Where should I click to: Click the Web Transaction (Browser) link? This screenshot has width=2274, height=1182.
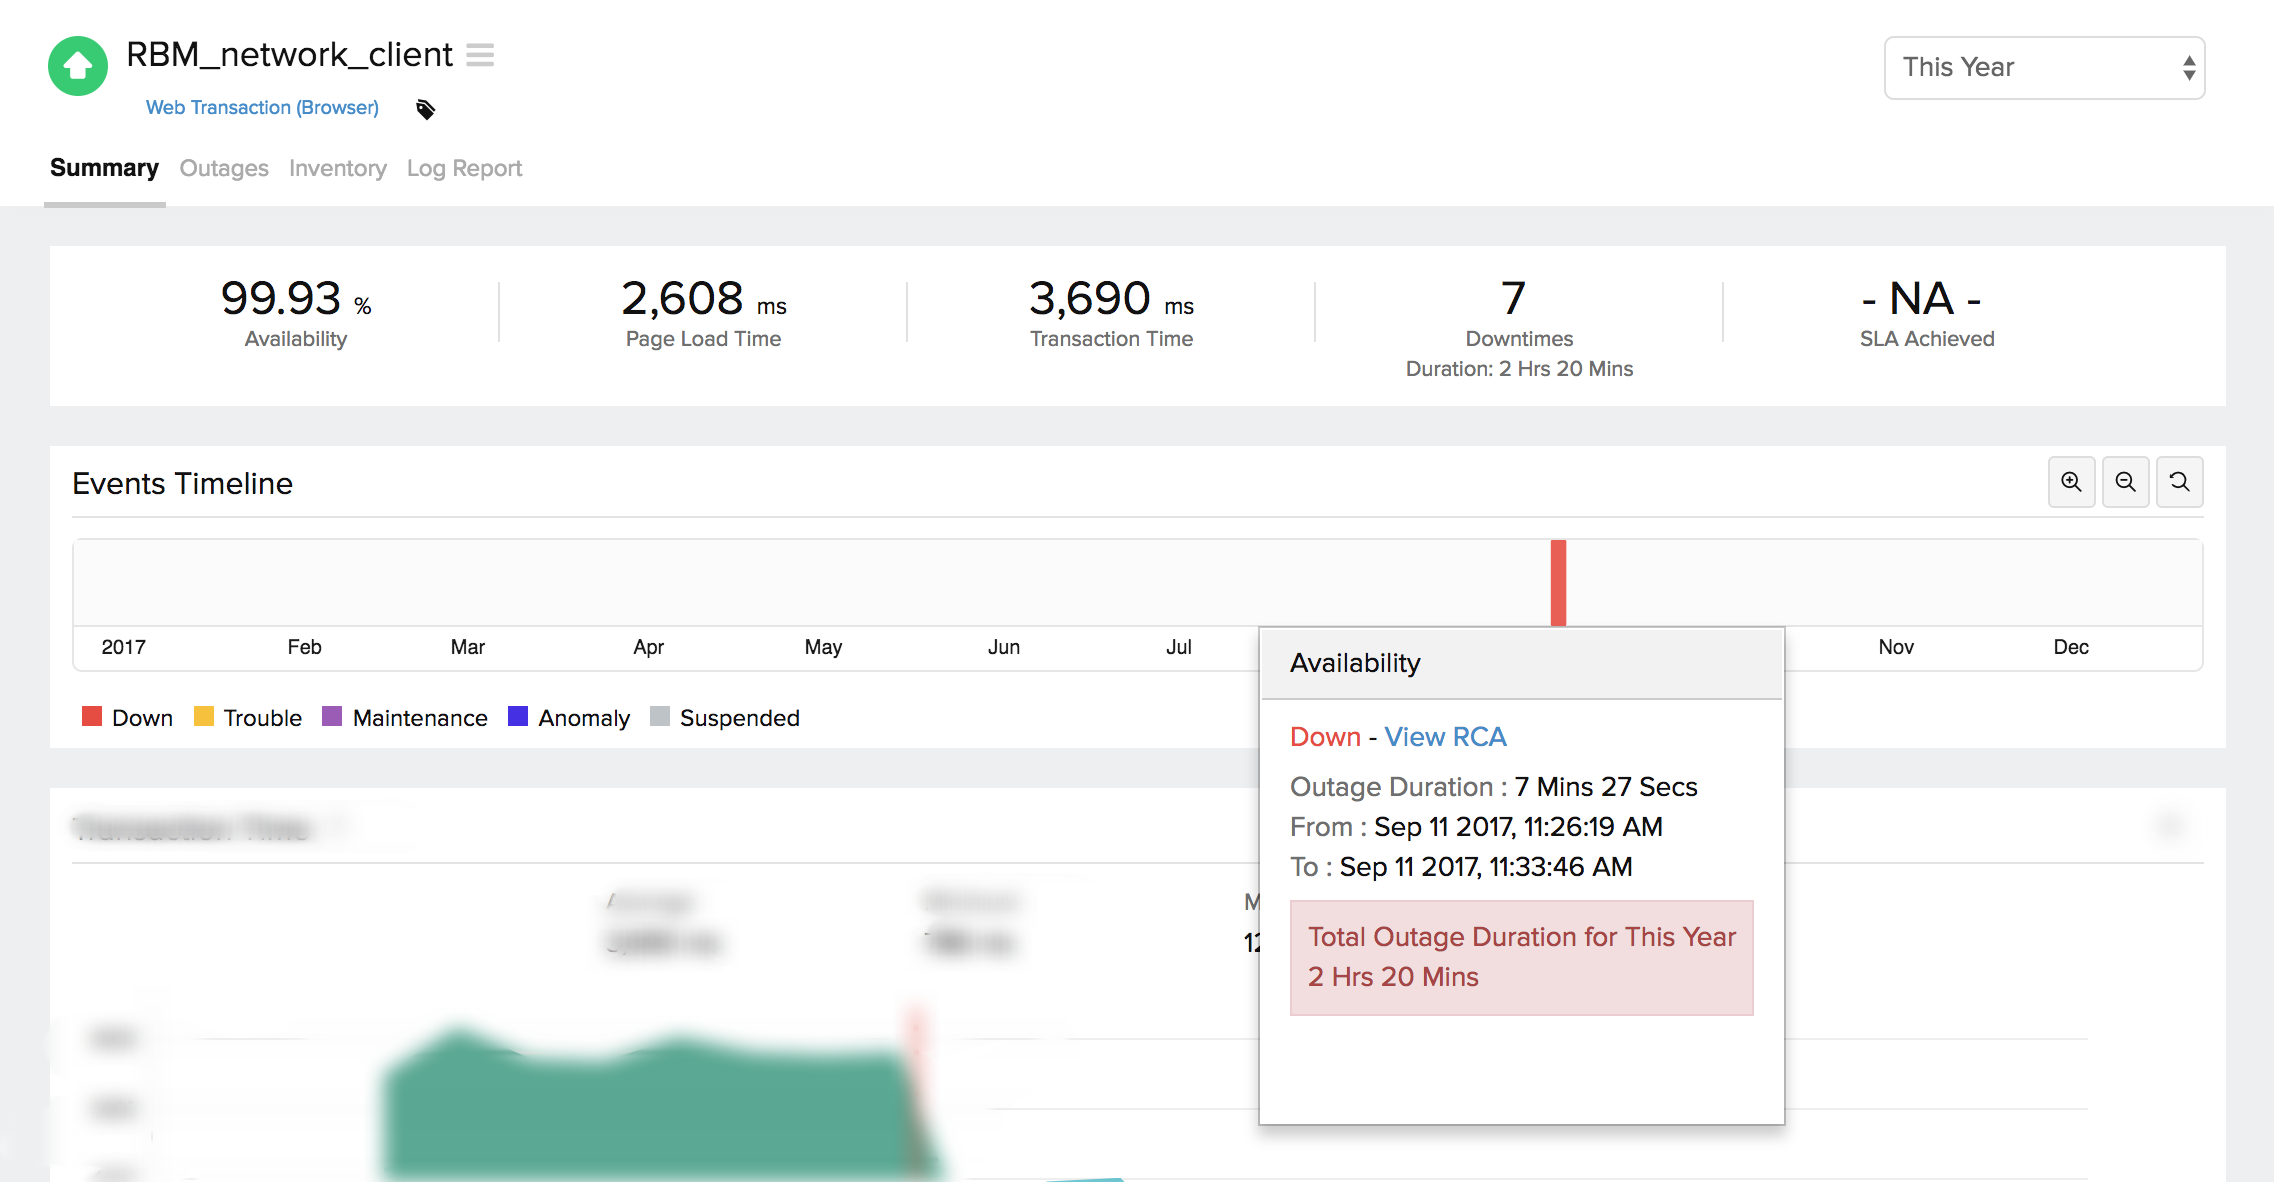(262, 107)
